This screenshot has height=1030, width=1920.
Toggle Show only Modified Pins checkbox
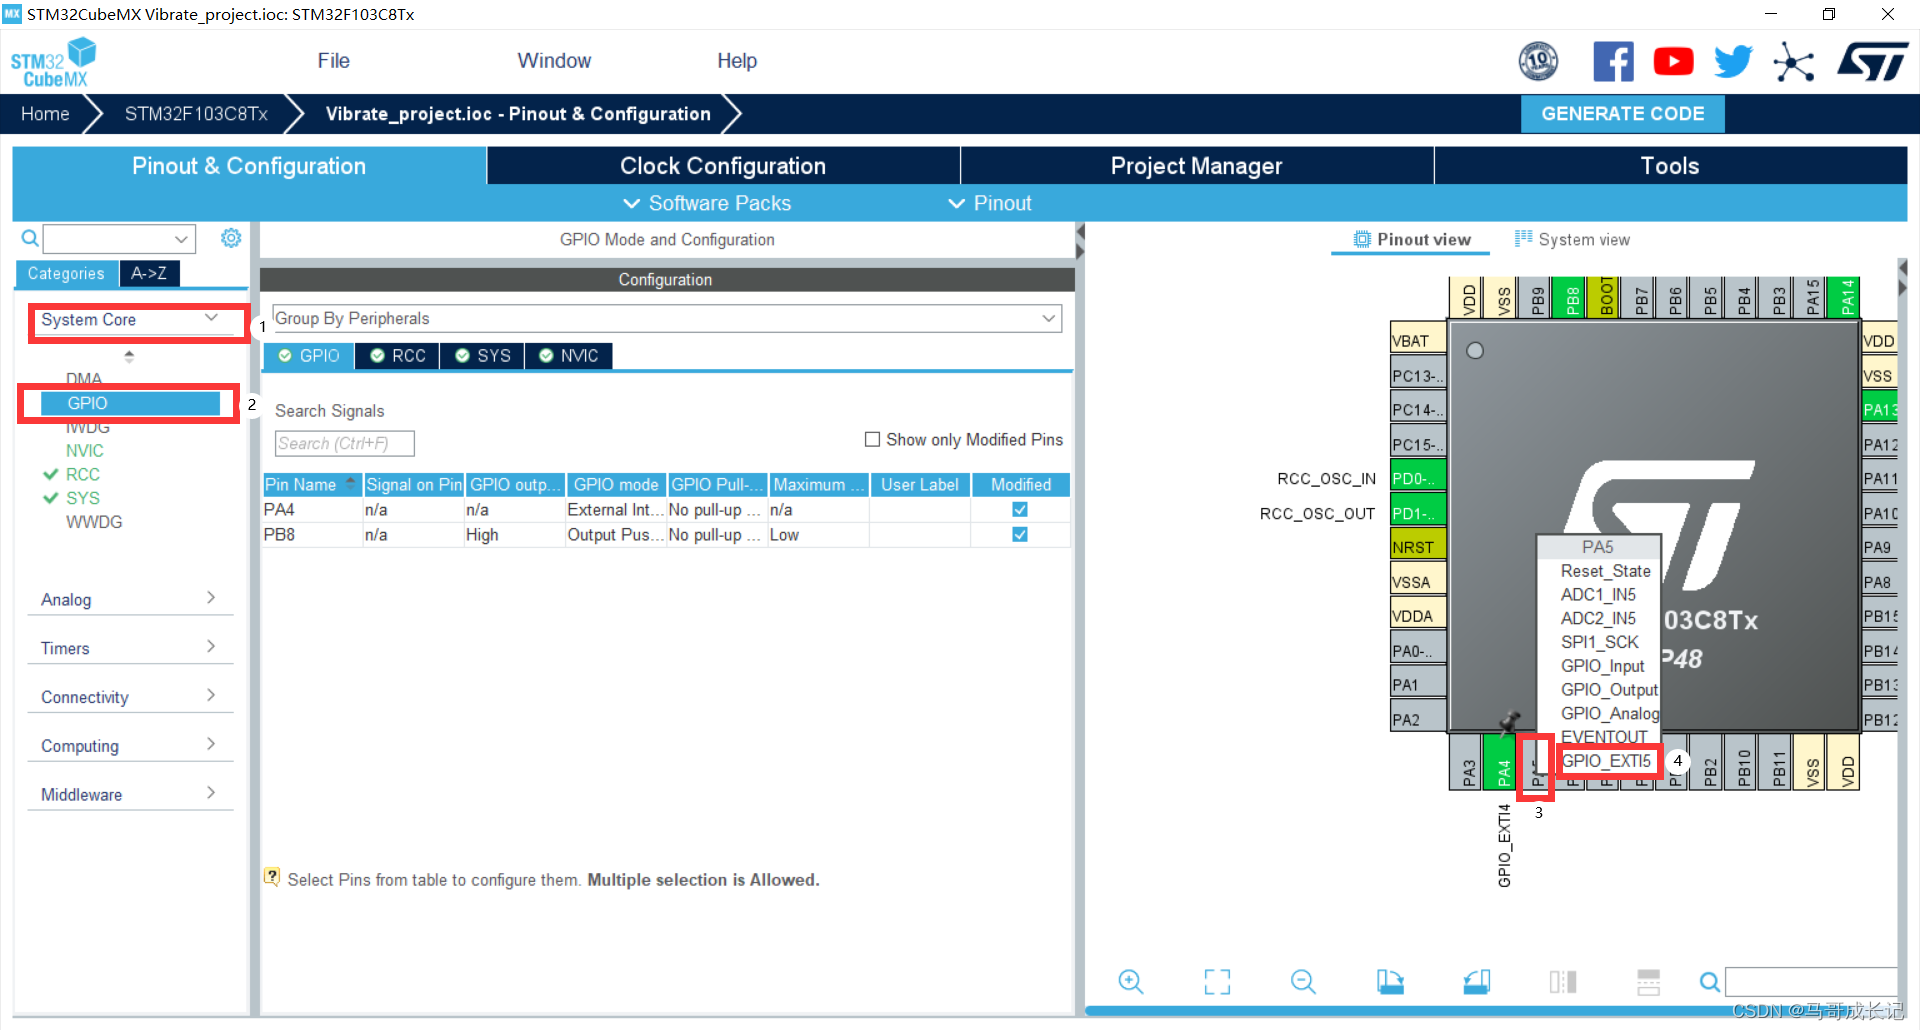[872, 439]
